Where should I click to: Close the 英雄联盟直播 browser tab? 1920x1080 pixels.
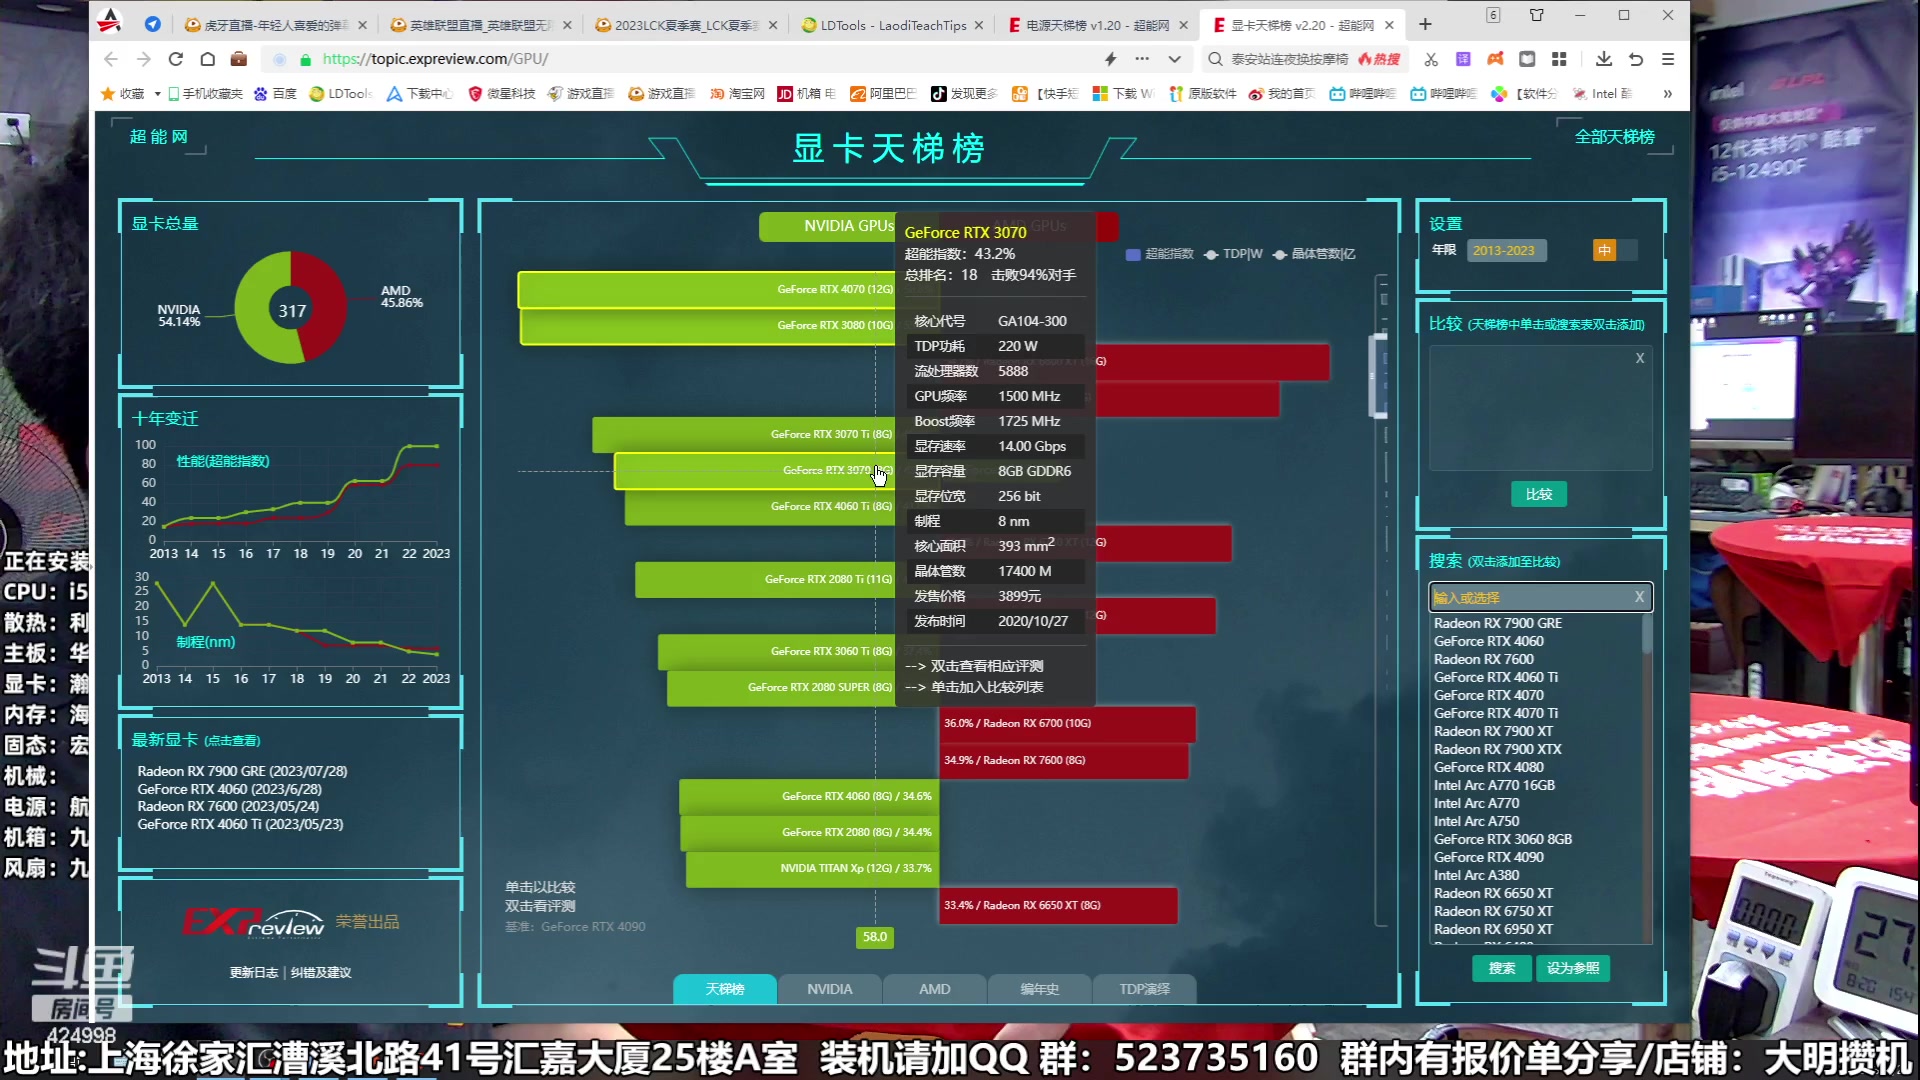pyautogui.click(x=567, y=25)
